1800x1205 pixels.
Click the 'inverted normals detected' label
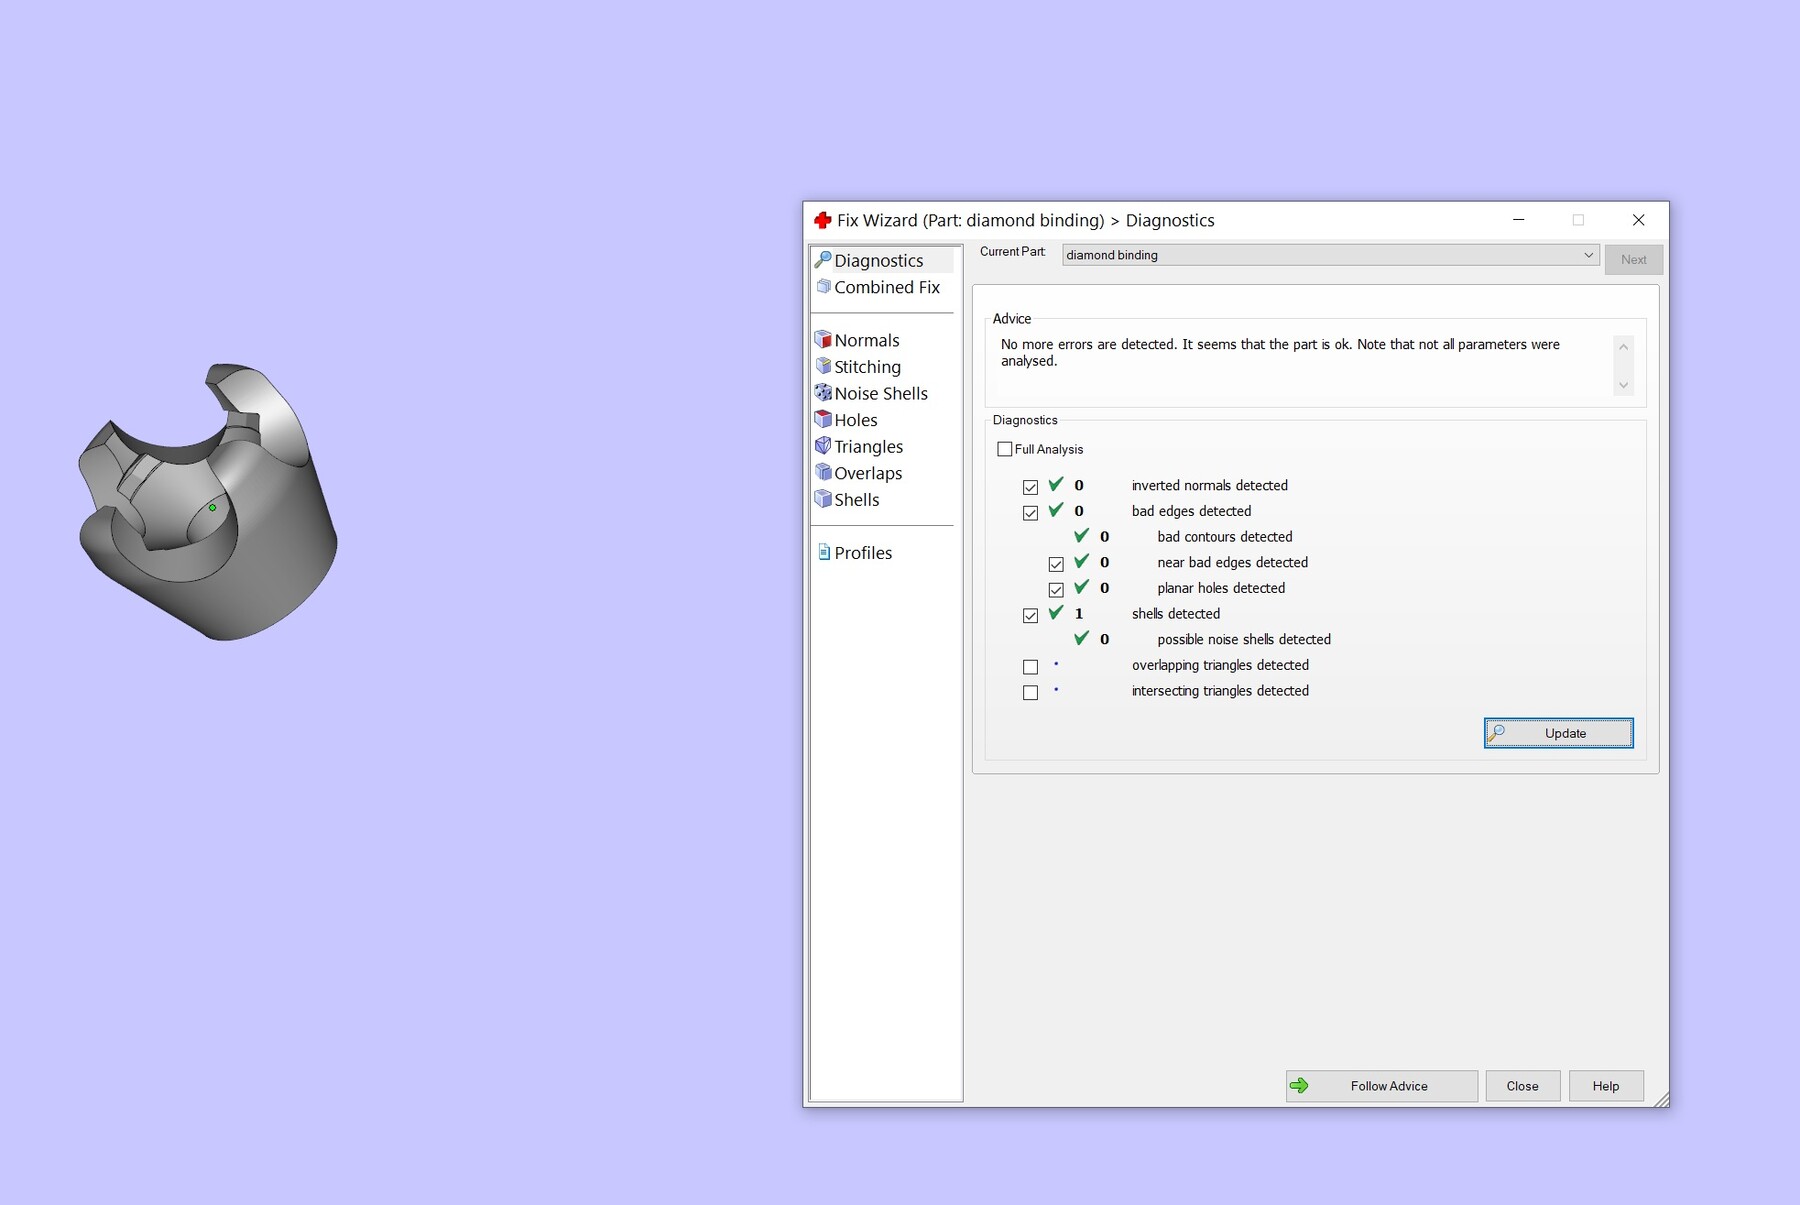pos(1210,486)
